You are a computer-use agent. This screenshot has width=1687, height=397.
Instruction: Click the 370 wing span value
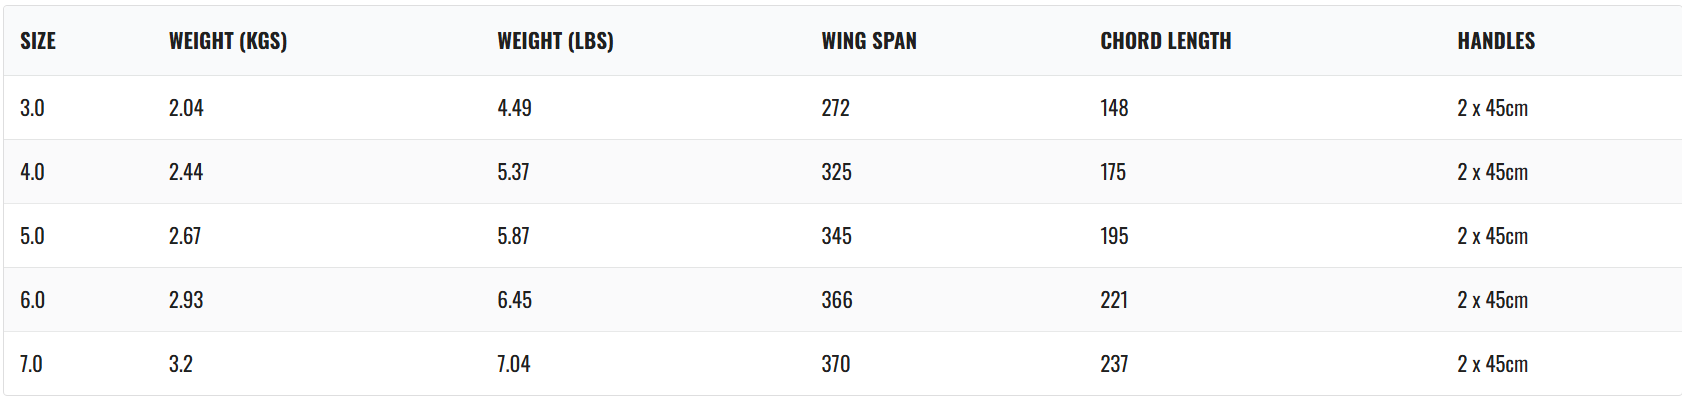836,364
